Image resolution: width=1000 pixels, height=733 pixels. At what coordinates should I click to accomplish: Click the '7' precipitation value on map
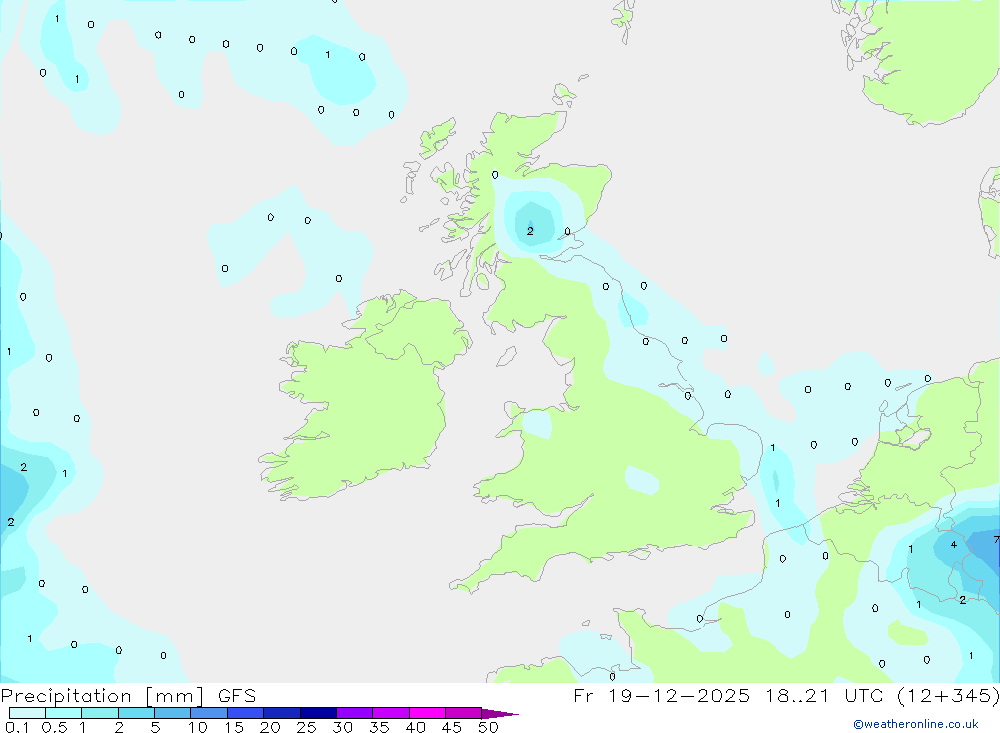point(996,540)
